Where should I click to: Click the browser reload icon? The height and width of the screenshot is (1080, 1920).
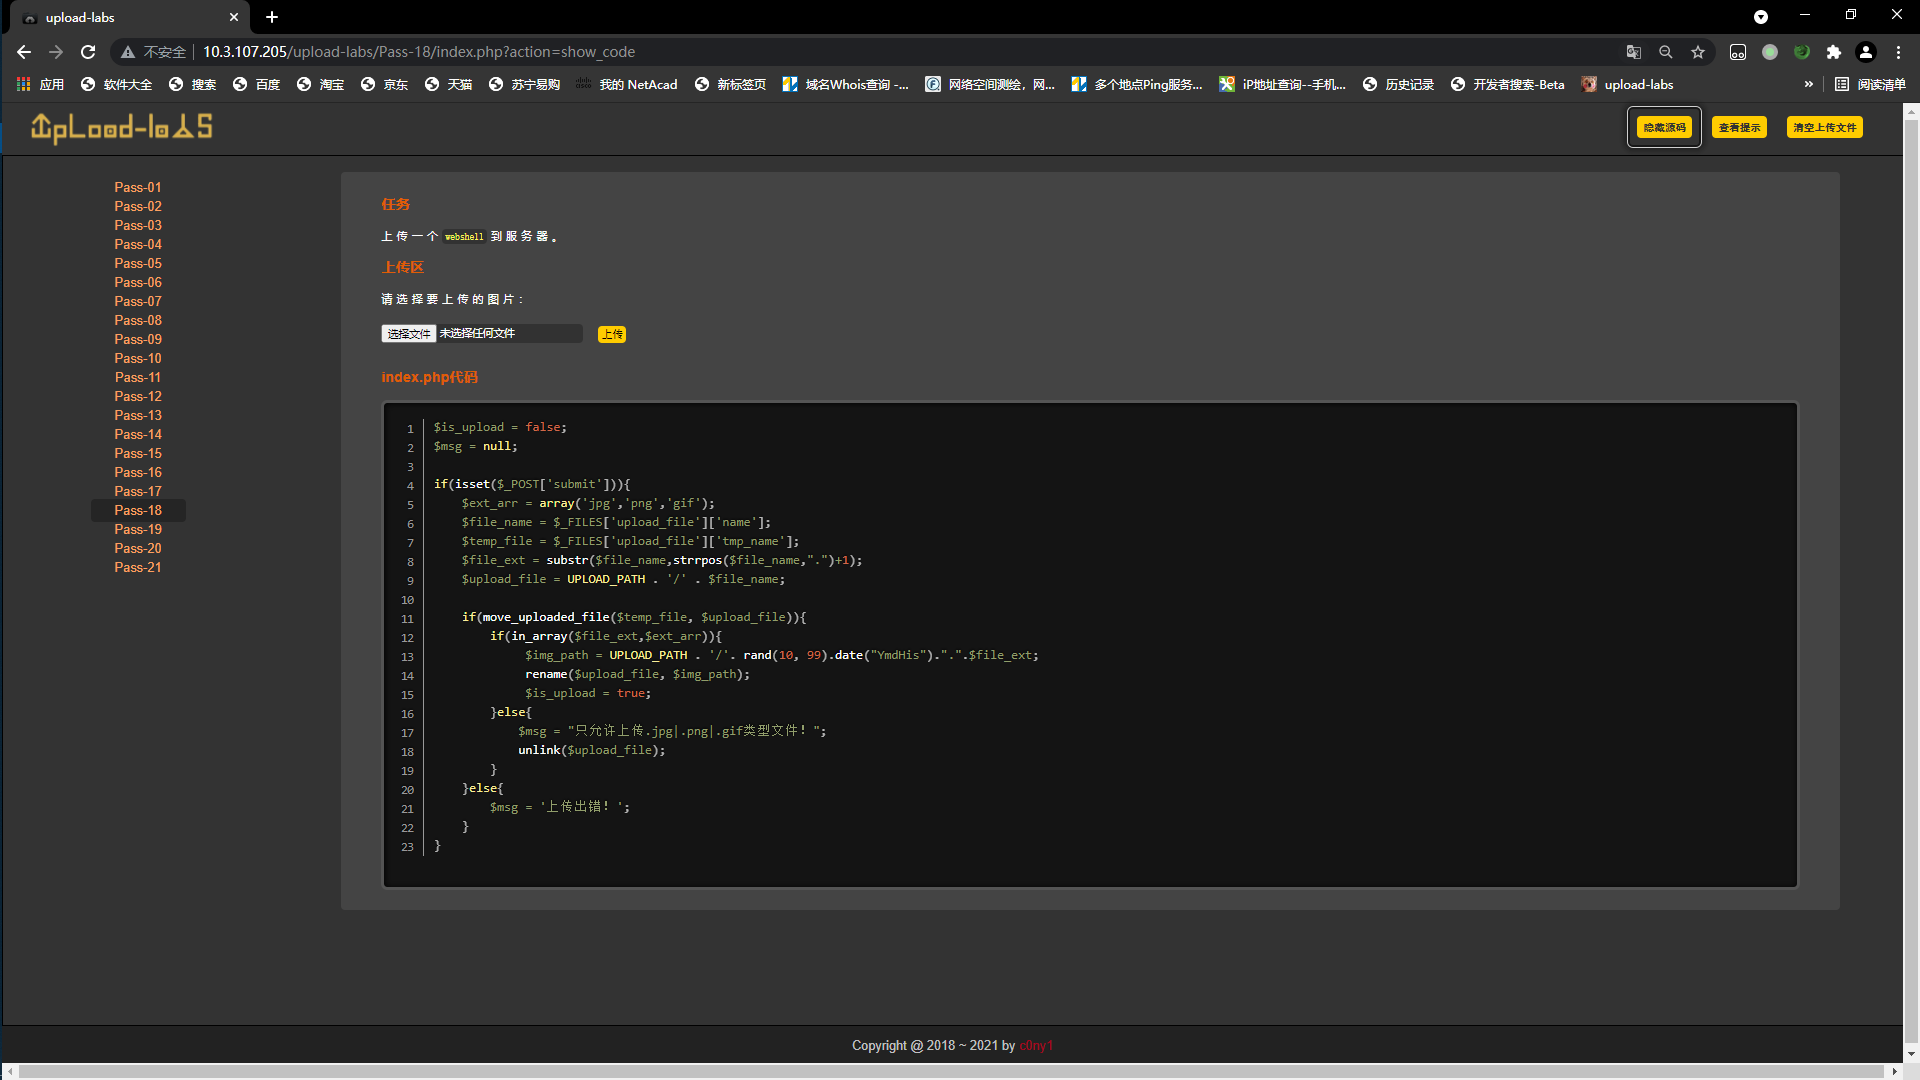[x=88, y=52]
